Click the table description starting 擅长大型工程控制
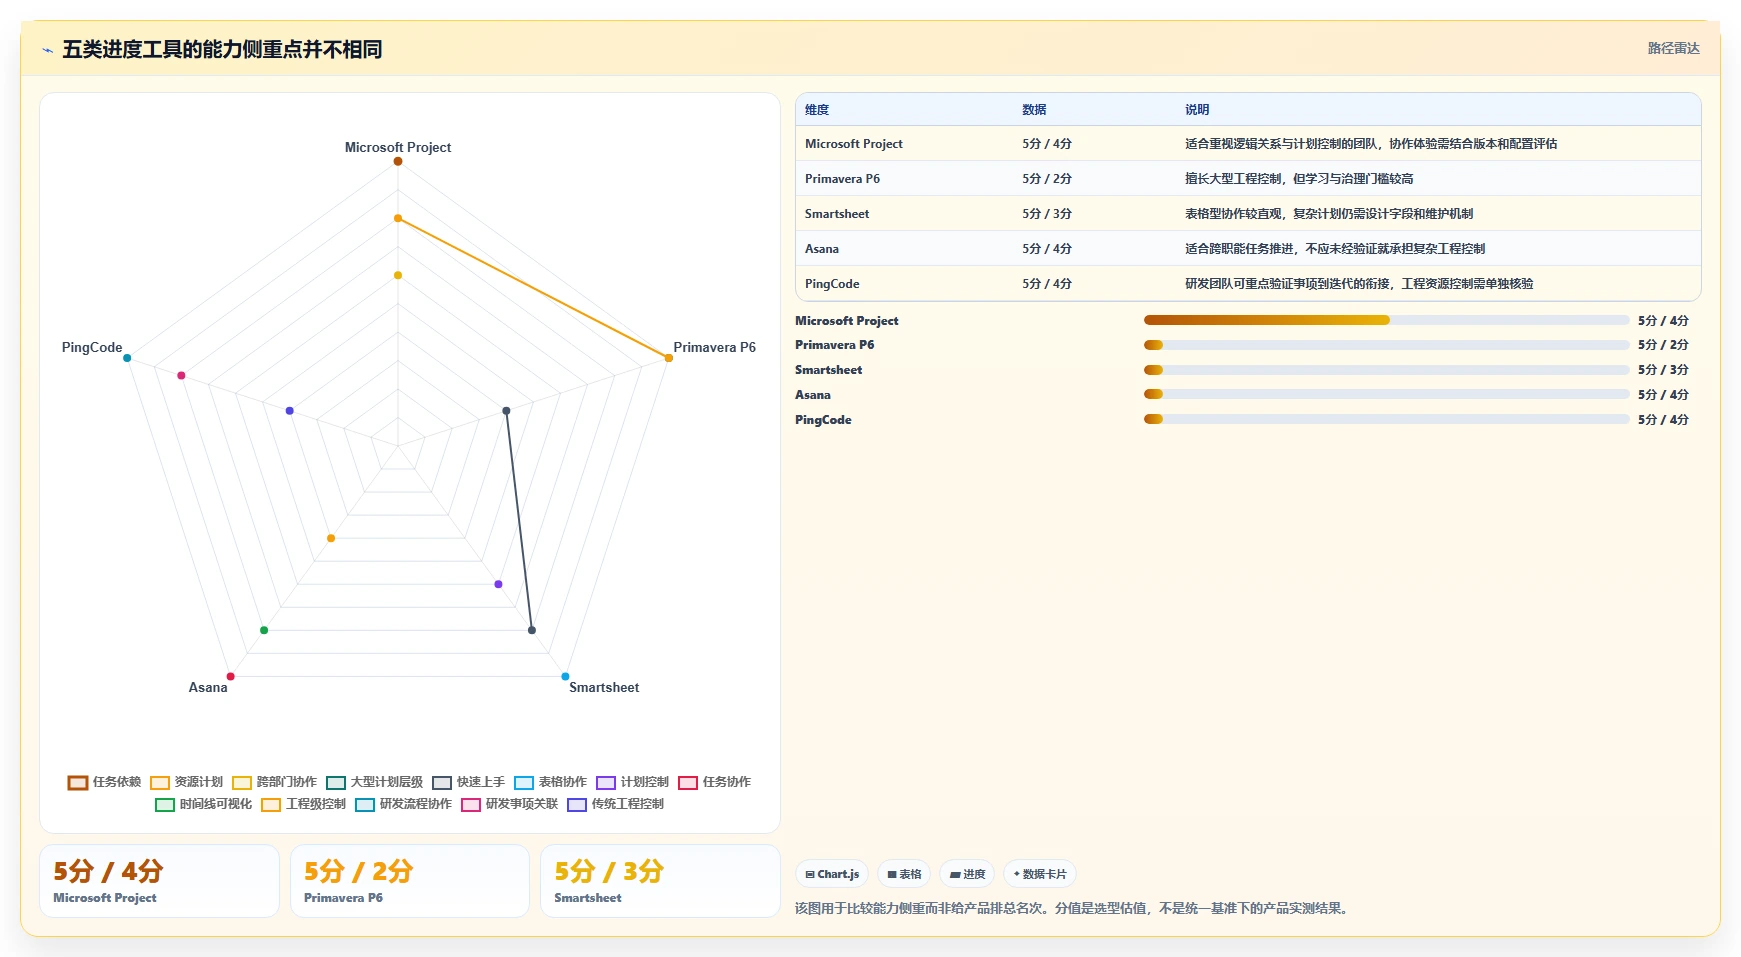This screenshot has height=957, width=1741. (1299, 179)
